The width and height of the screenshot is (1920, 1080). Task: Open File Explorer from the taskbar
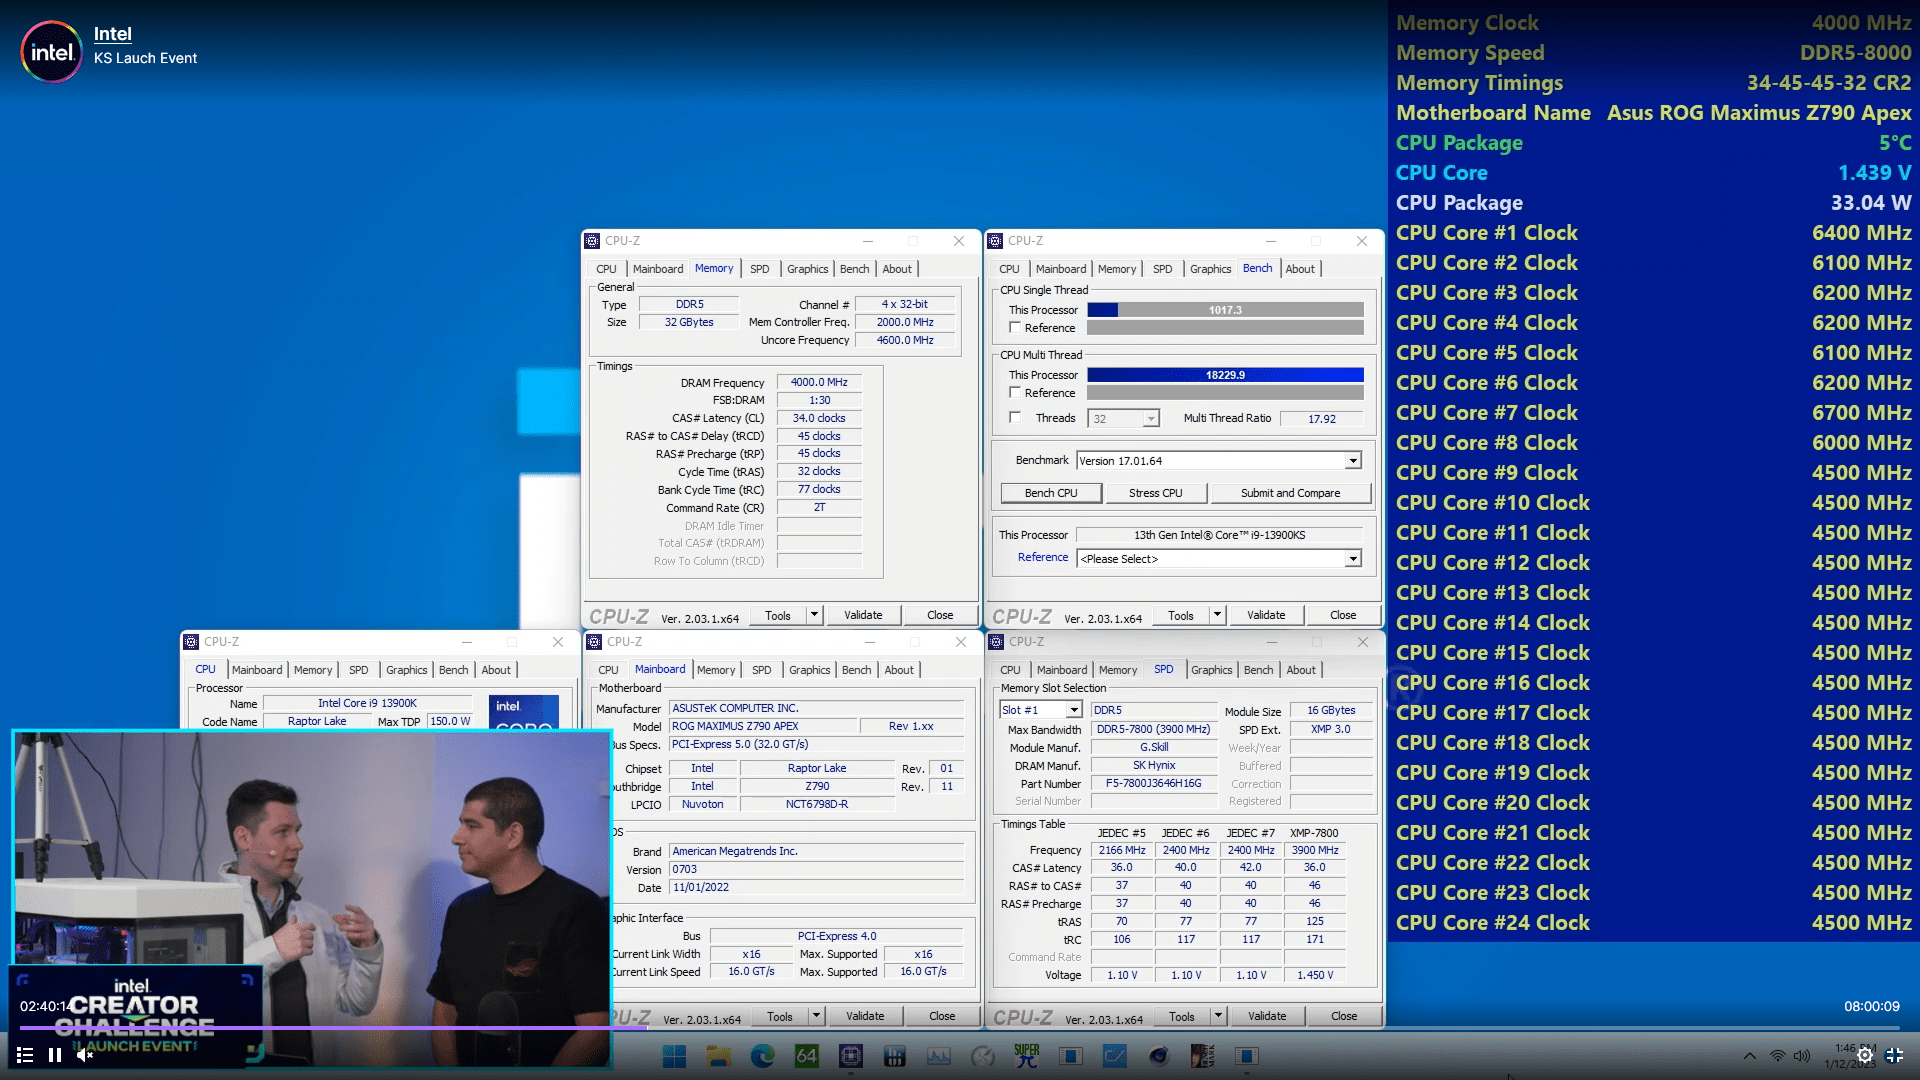click(x=719, y=1056)
